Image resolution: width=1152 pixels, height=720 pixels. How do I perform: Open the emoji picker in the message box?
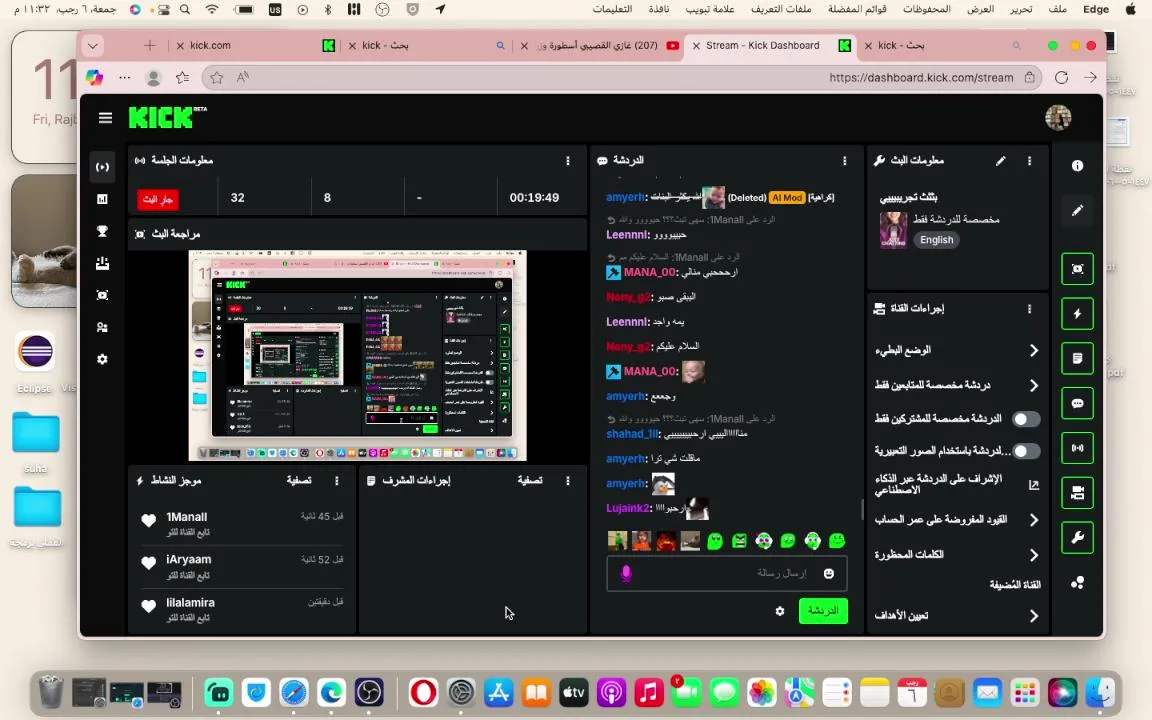[829, 573]
